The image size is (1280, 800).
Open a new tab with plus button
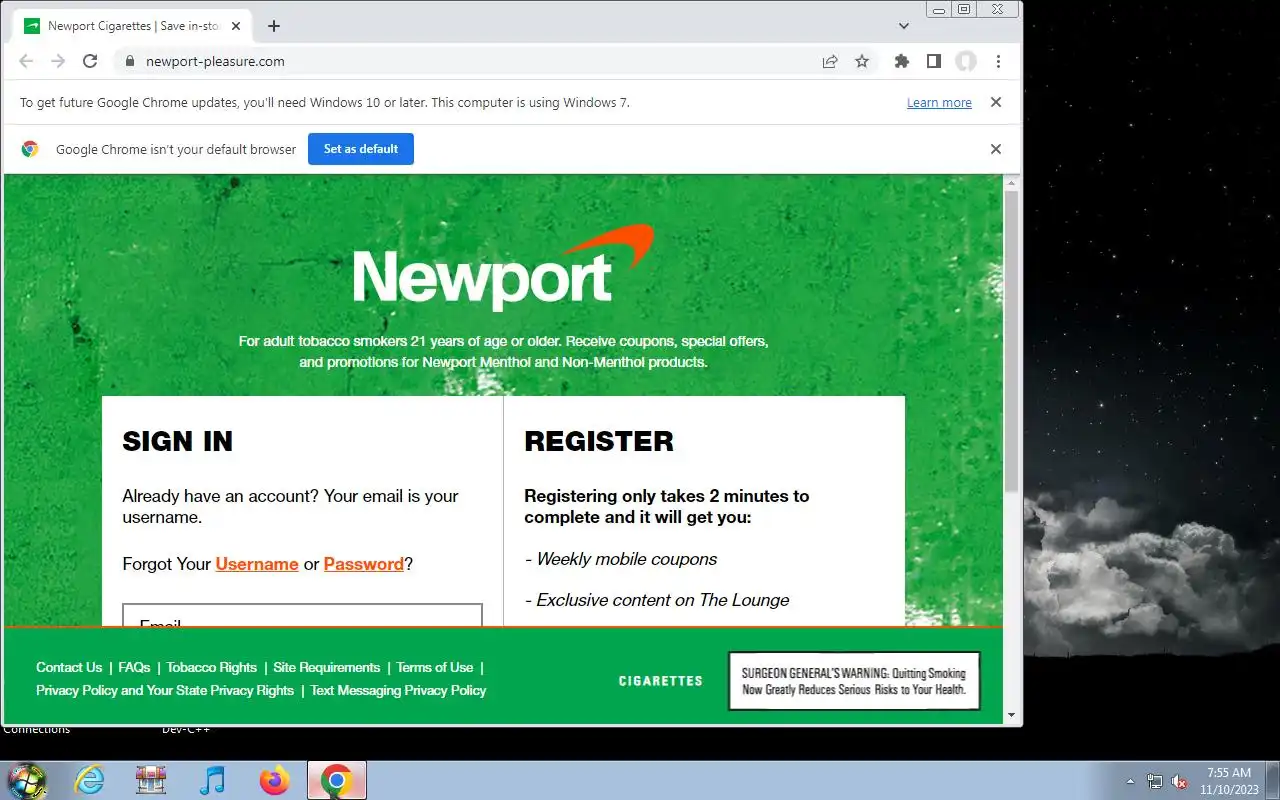point(274,26)
